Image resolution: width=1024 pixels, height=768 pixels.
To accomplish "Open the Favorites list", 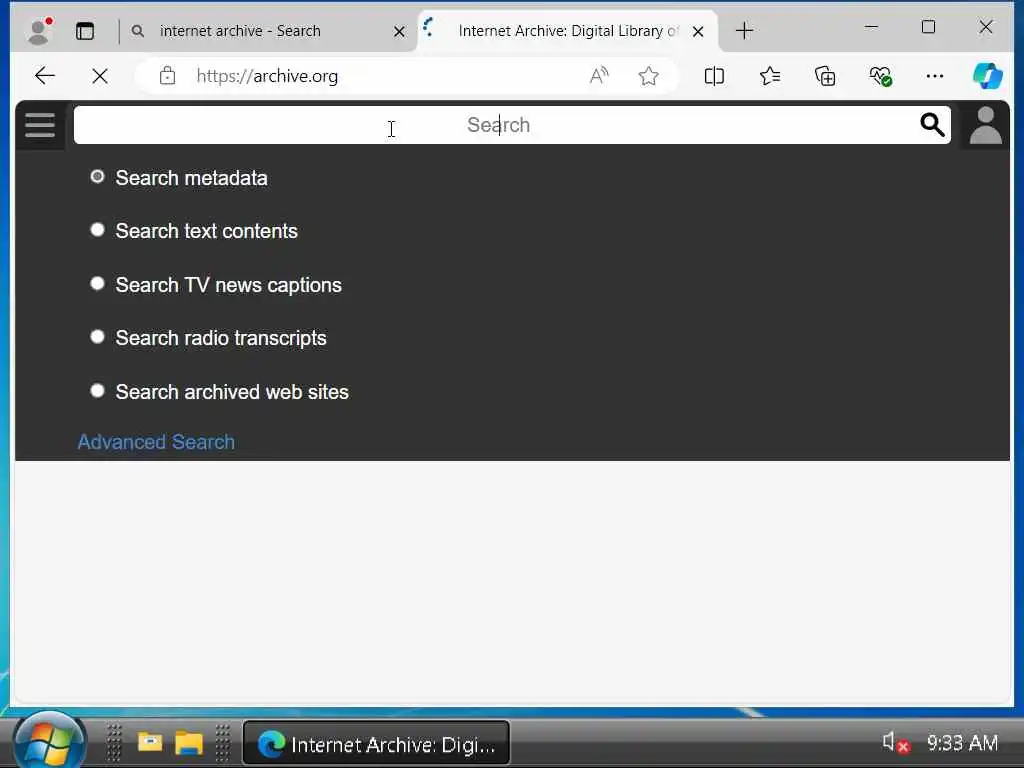I will [770, 76].
